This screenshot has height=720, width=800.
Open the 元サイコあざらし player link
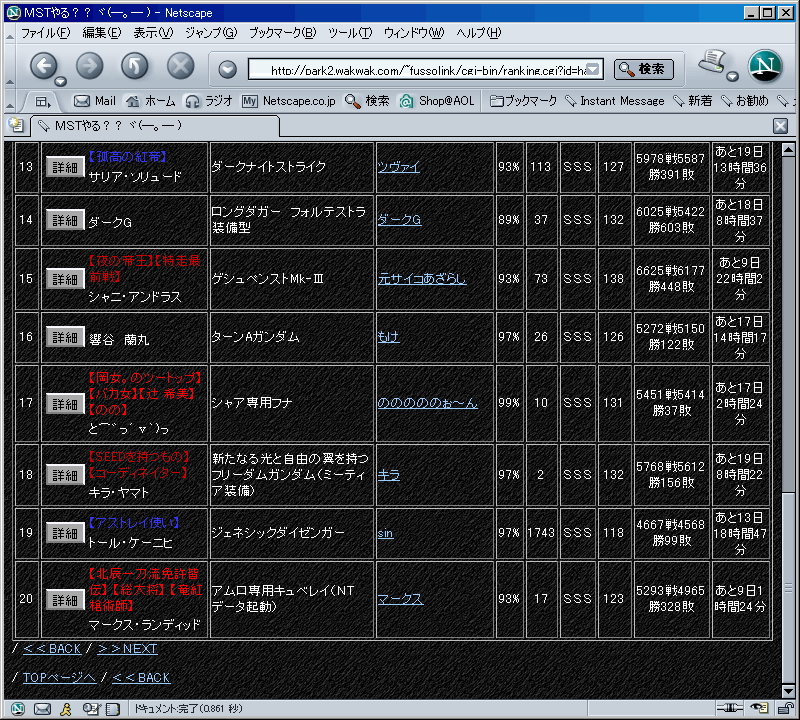(x=422, y=279)
